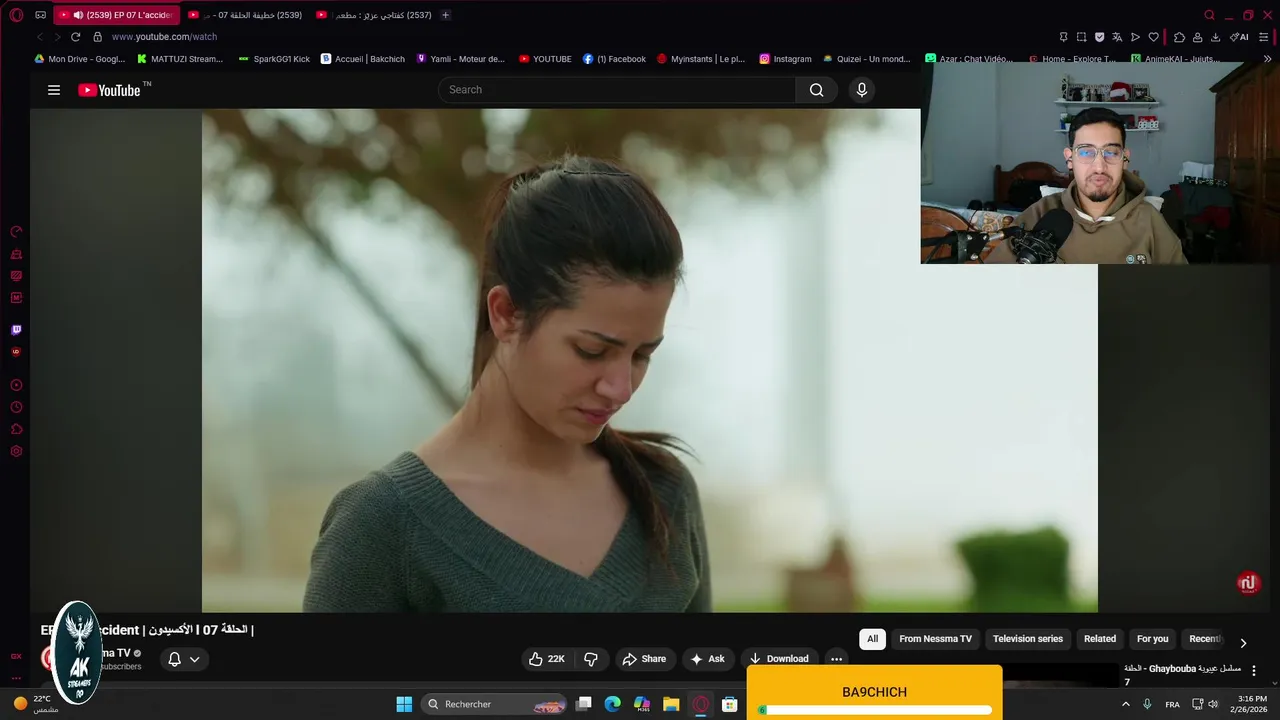Click the Download button
The height and width of the screenshot is (720, 1280).
click(779, 659)
